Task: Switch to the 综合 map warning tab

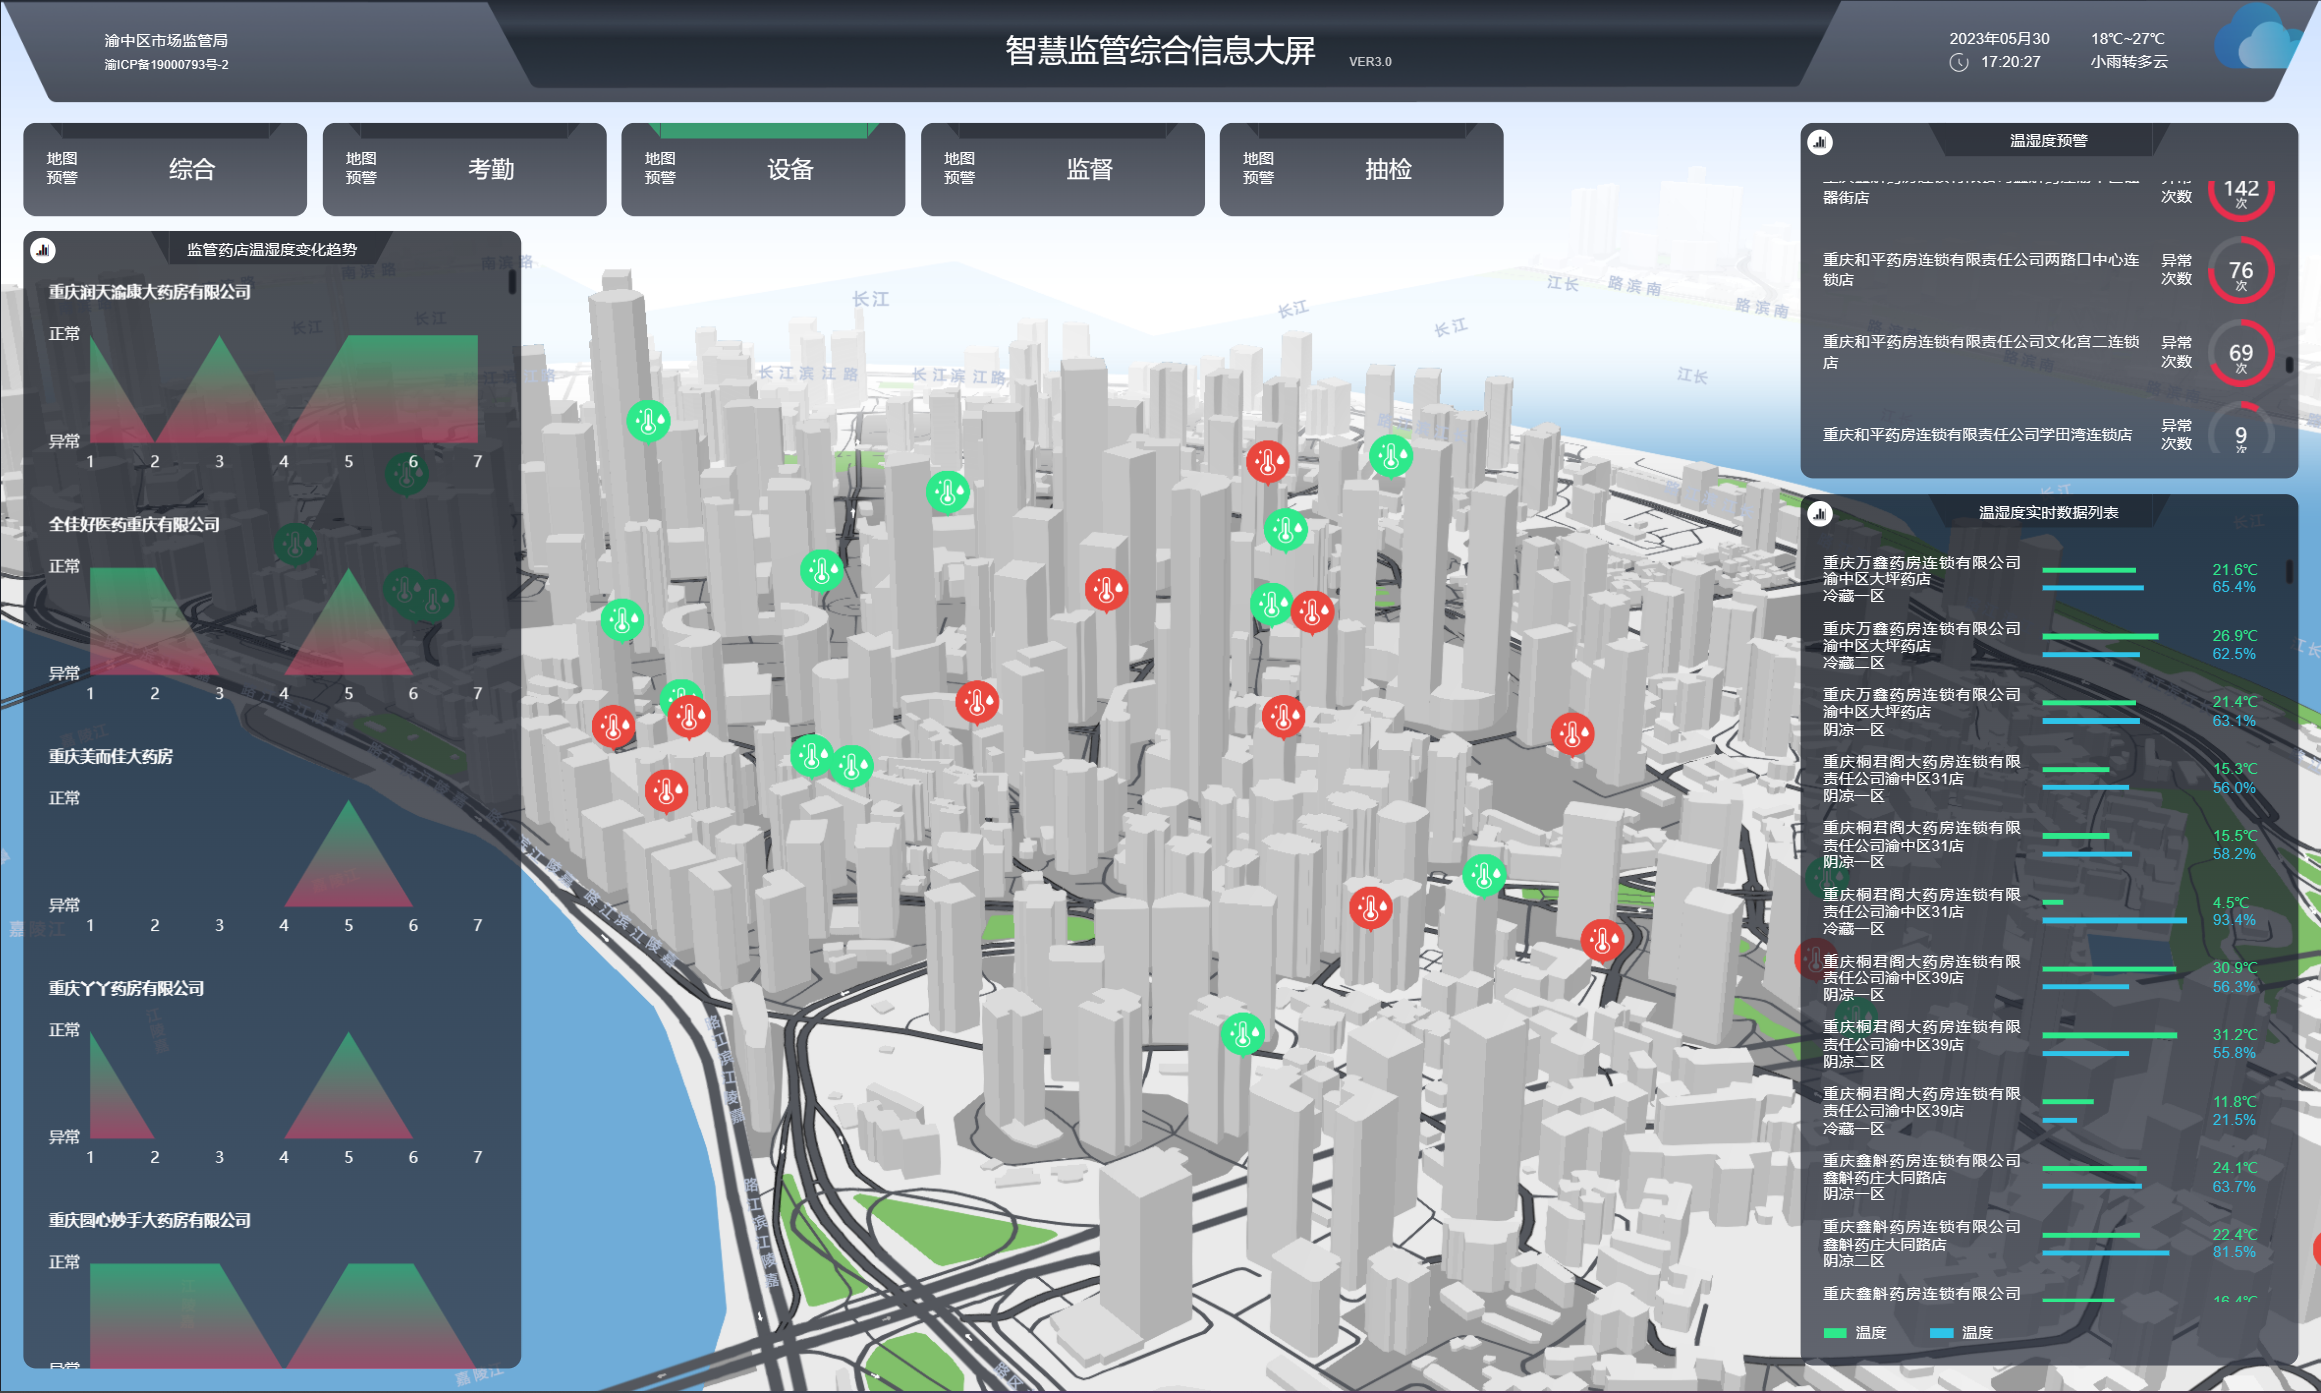Action: point(165,169)
